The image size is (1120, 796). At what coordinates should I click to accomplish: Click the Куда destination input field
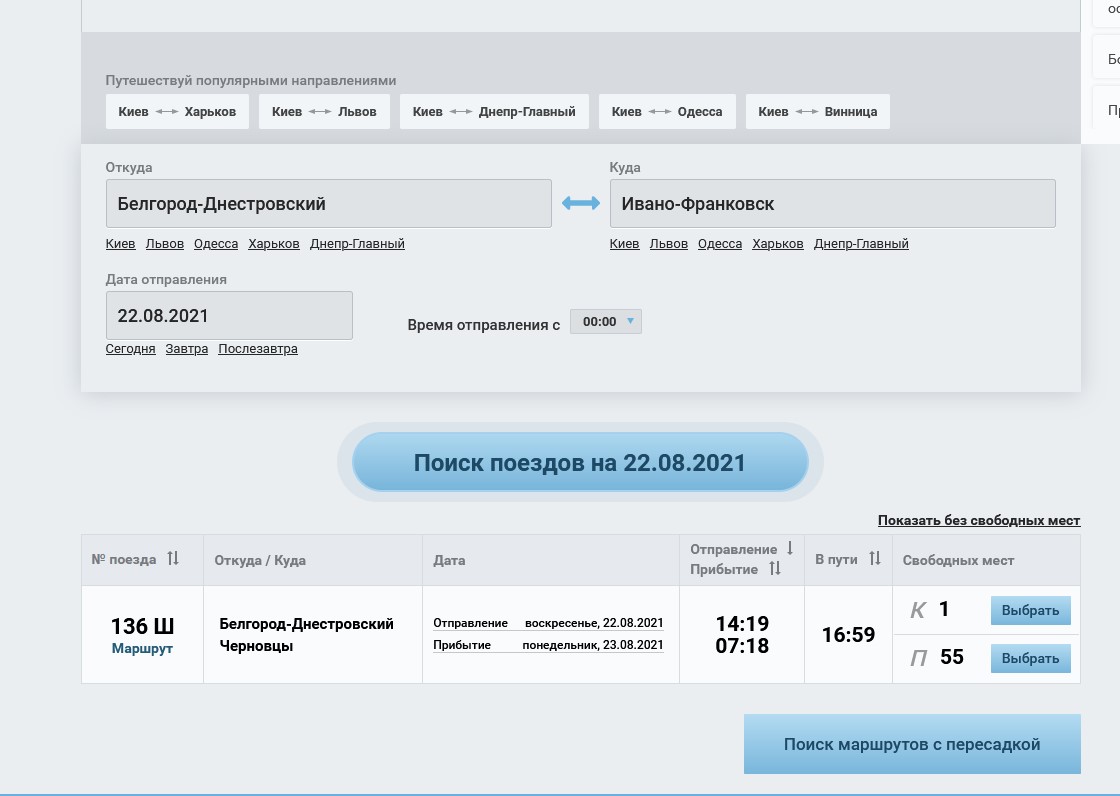tap(832, 203)
